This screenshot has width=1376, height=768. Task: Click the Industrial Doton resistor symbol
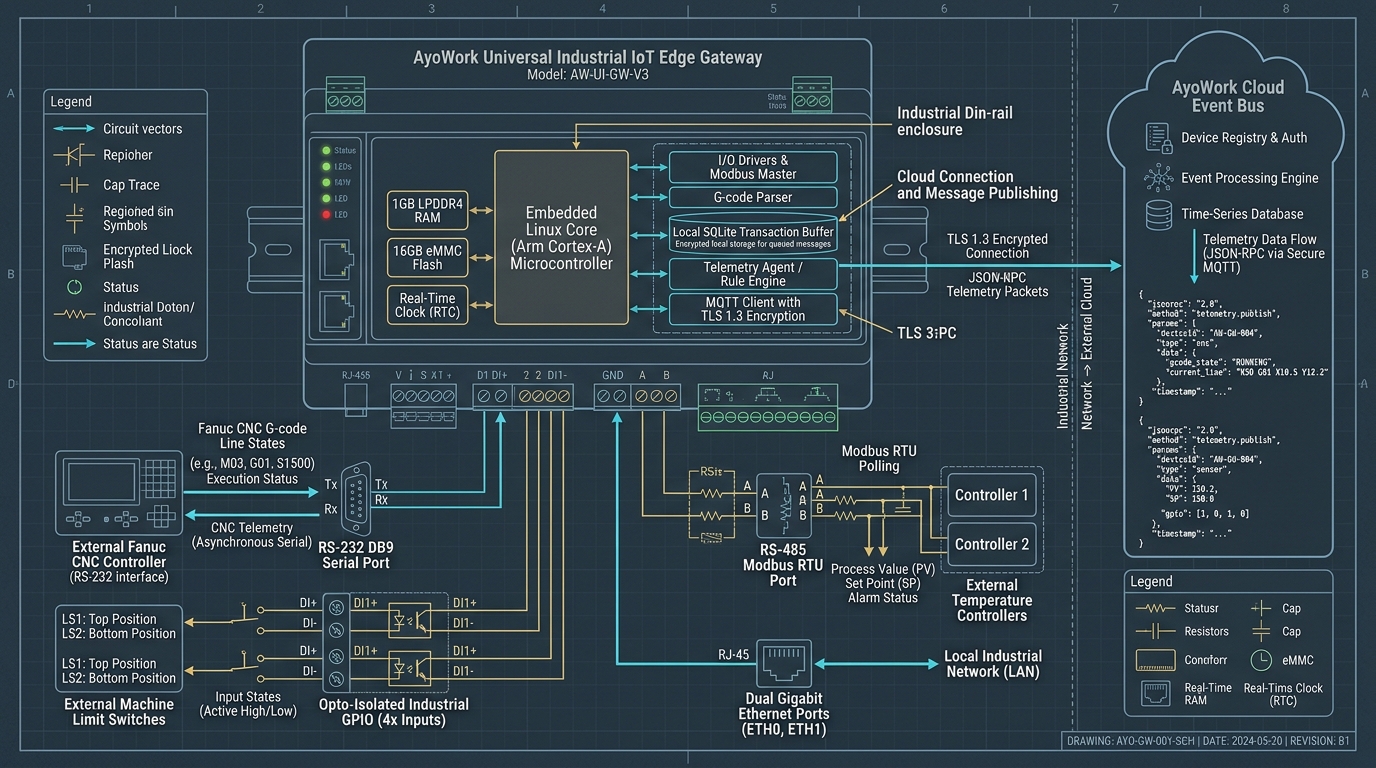point(75,314)
